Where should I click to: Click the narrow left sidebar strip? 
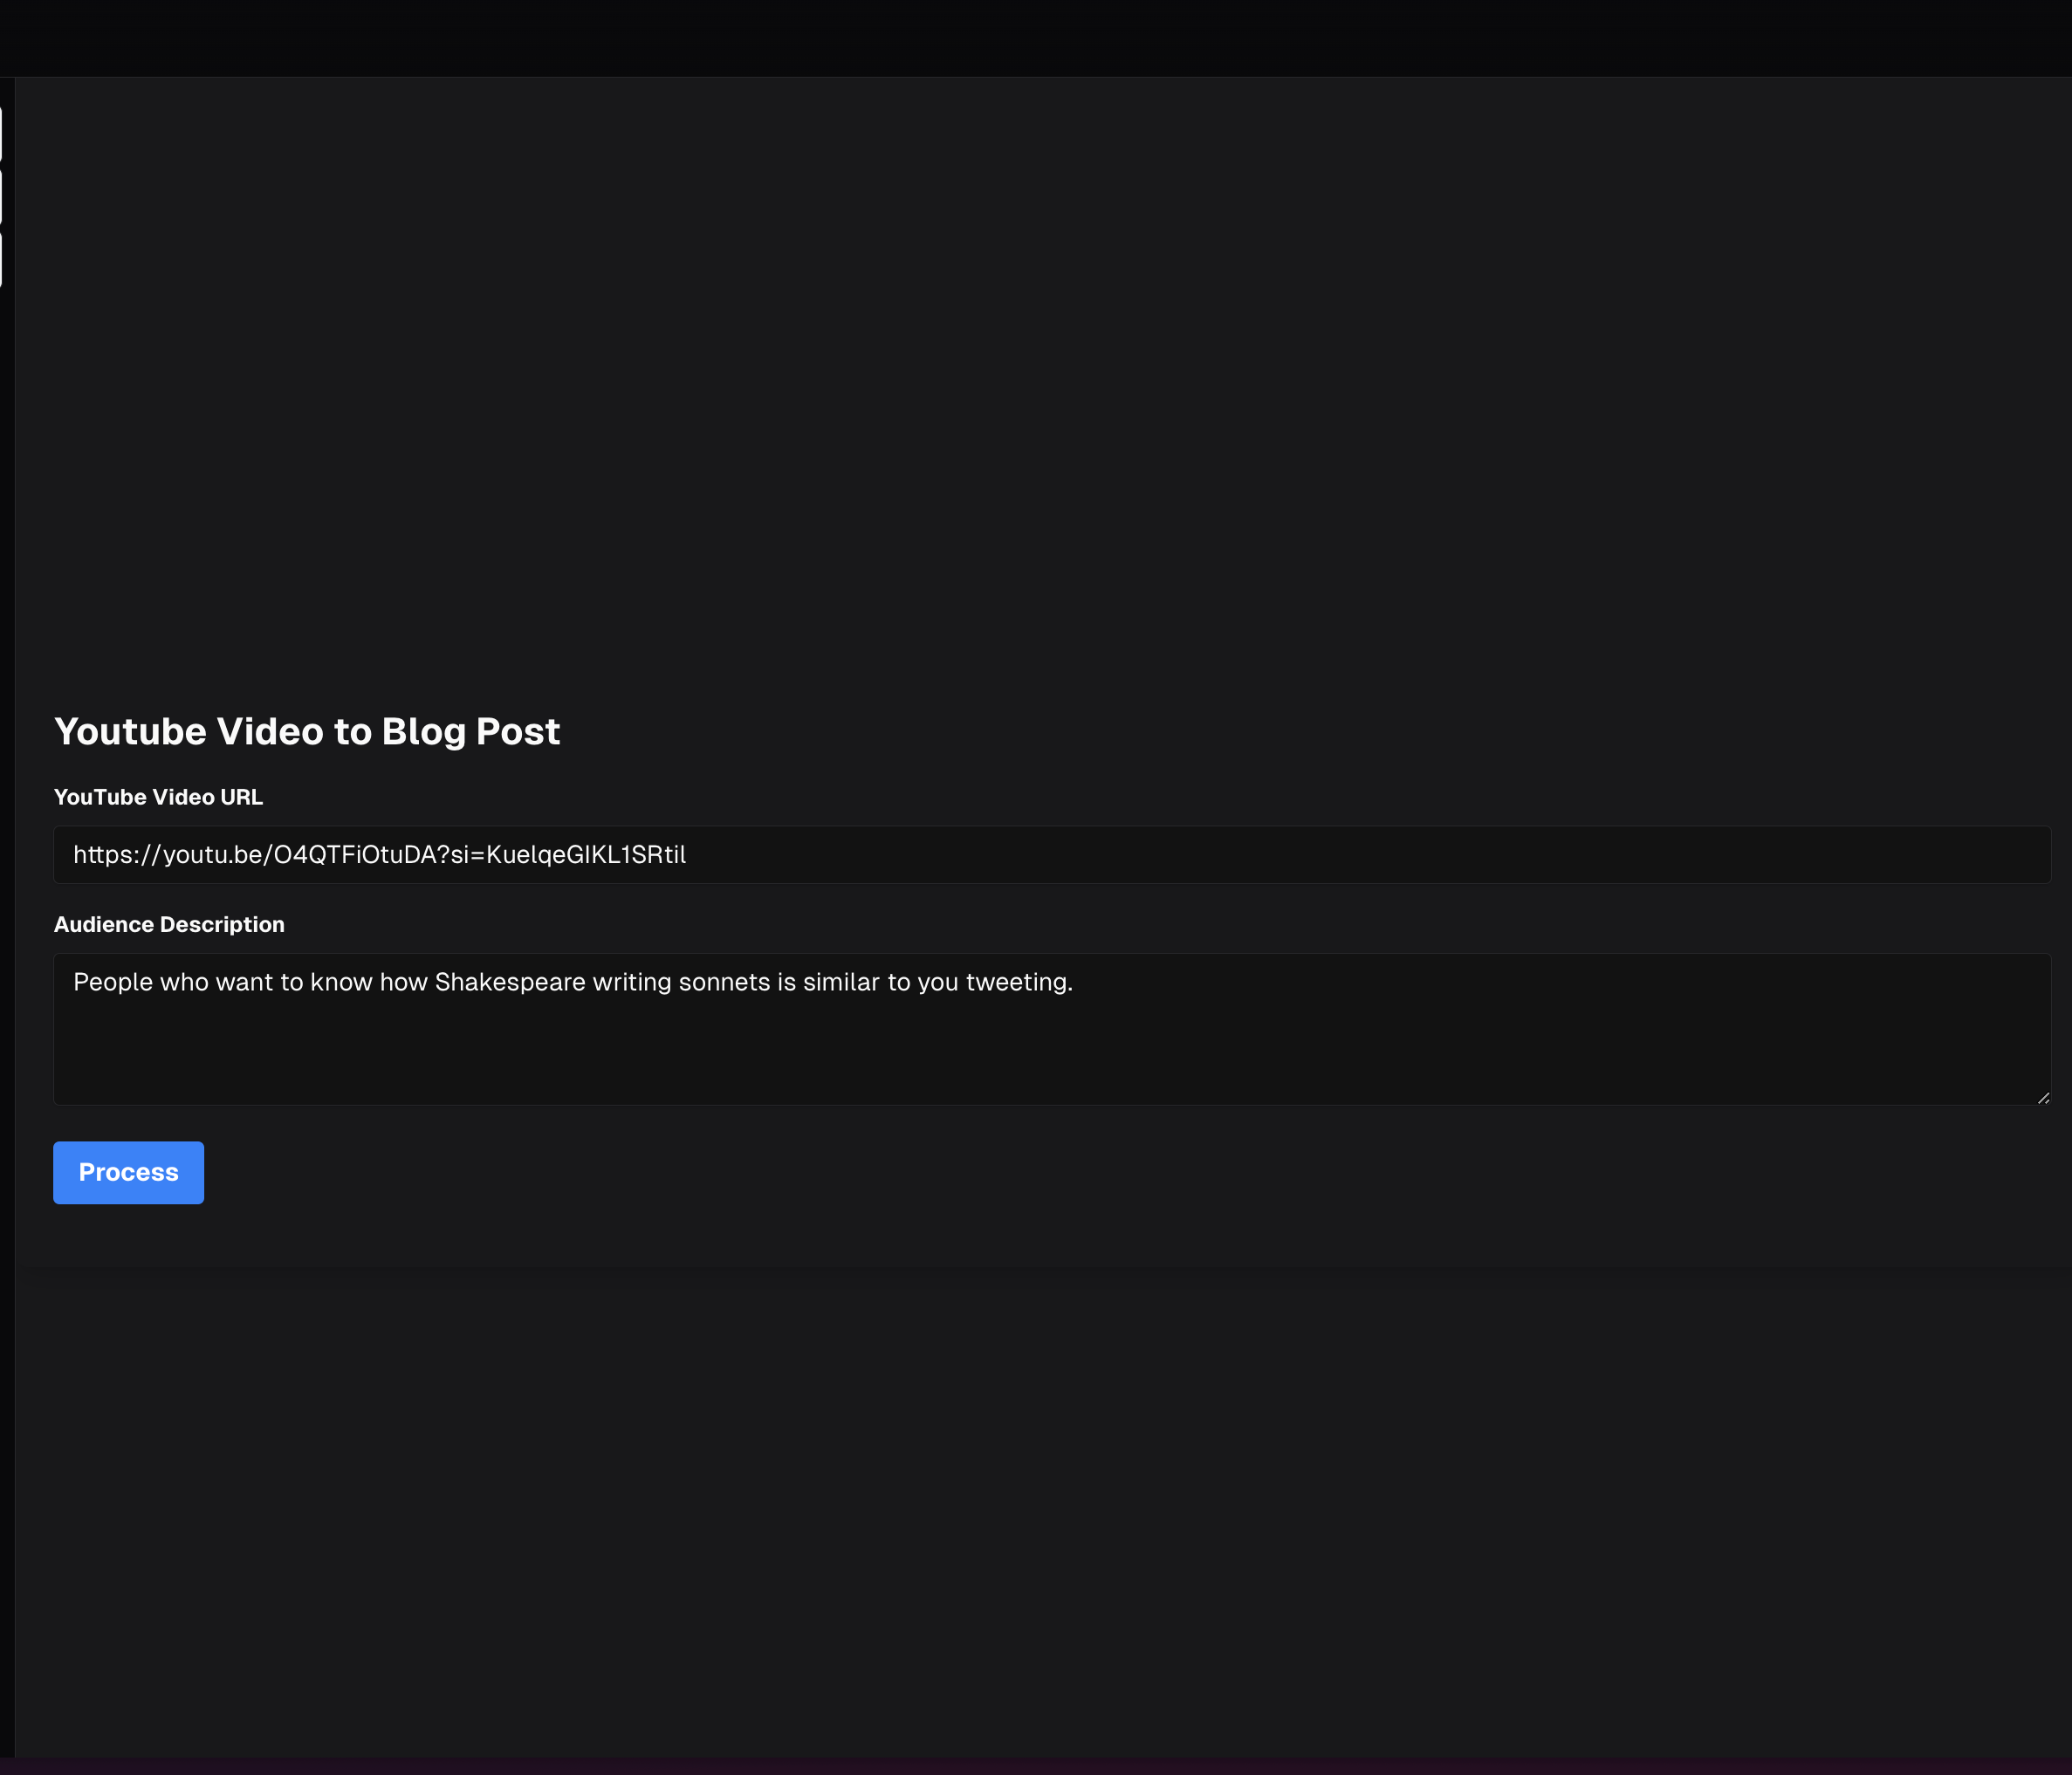[7, 900]
